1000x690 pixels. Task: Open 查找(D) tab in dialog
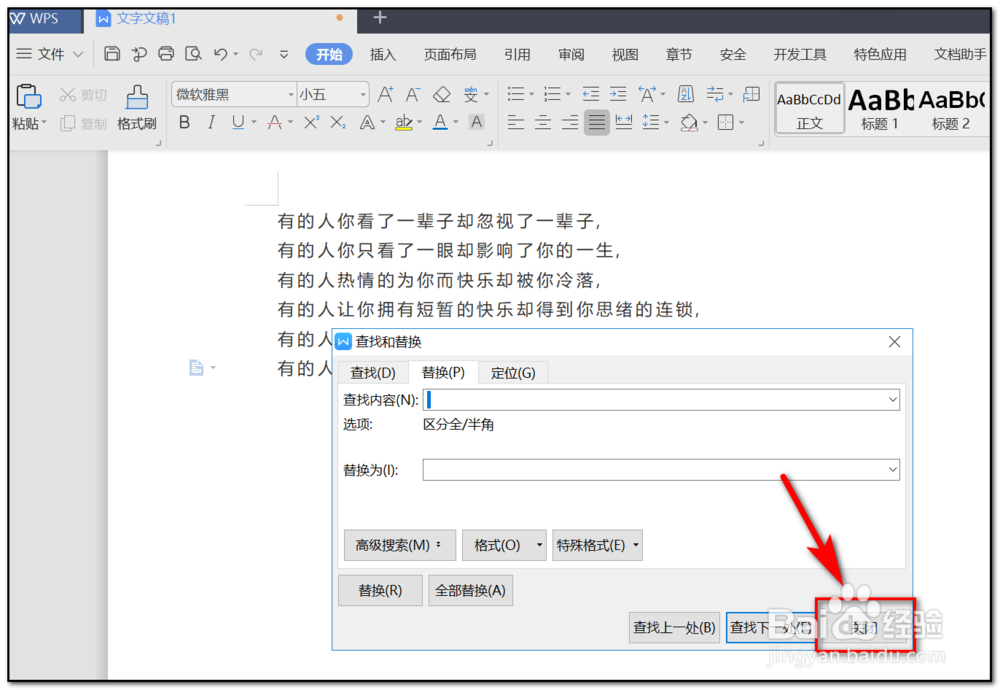tap(373, 372)
